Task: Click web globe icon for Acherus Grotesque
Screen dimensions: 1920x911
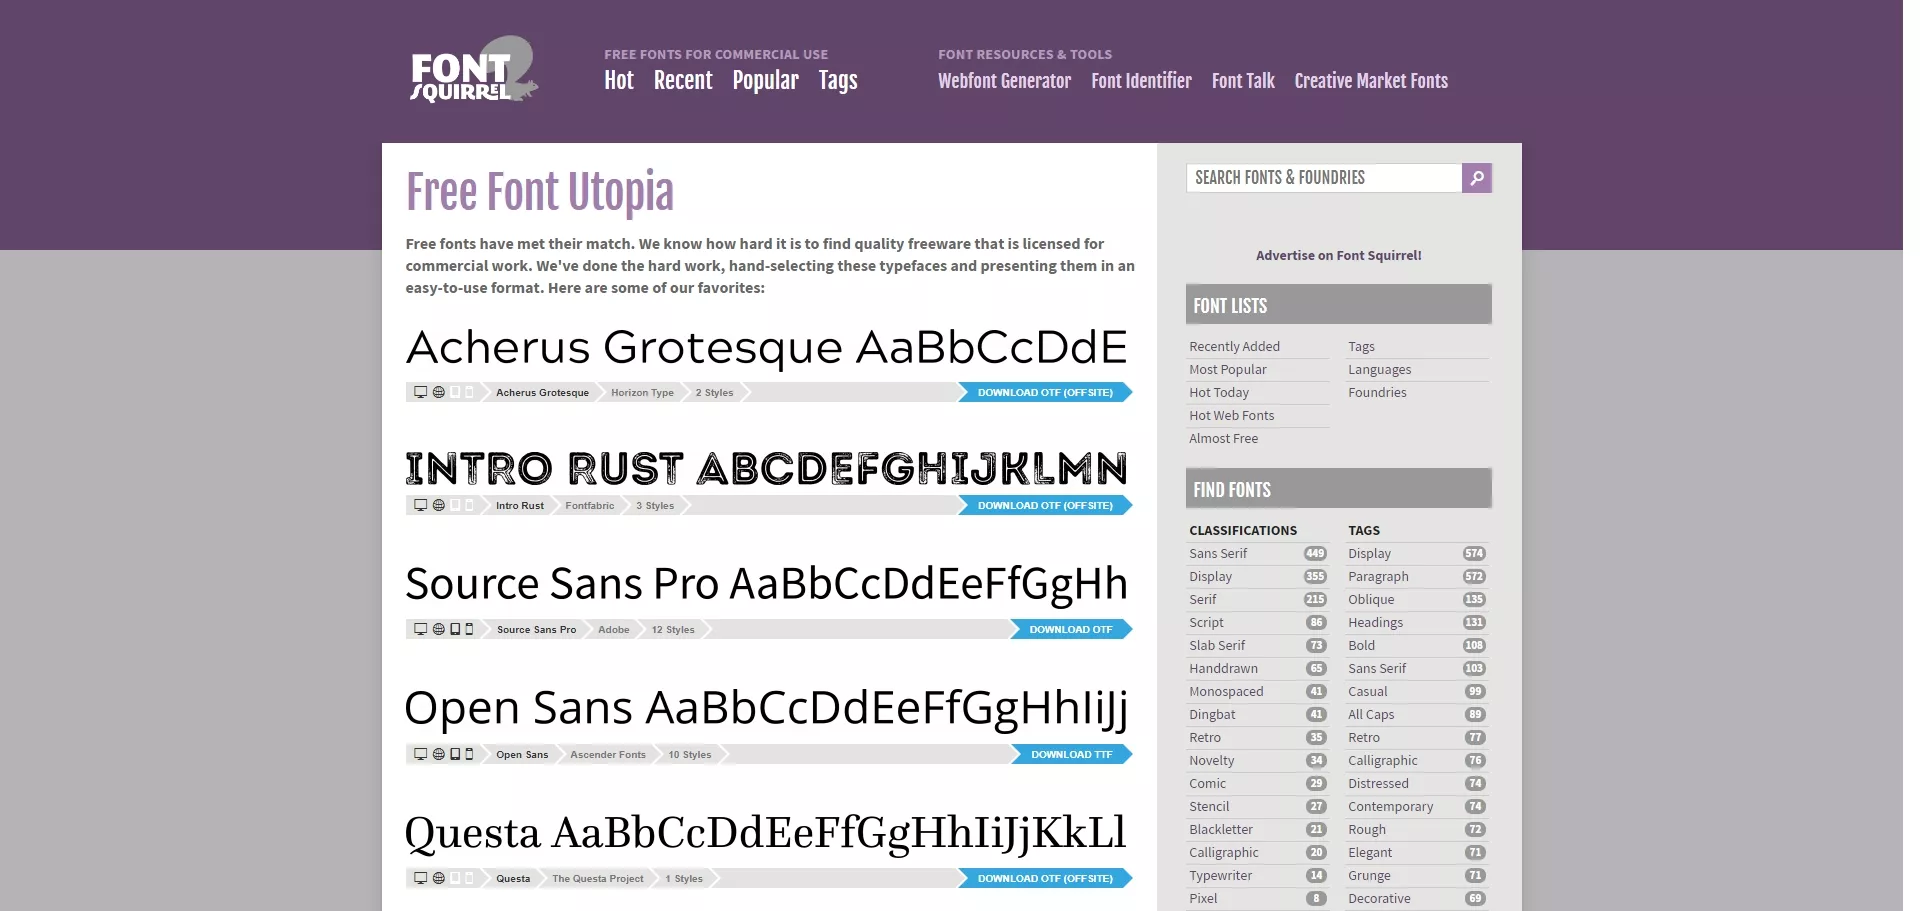Action: tap(438, 392)
